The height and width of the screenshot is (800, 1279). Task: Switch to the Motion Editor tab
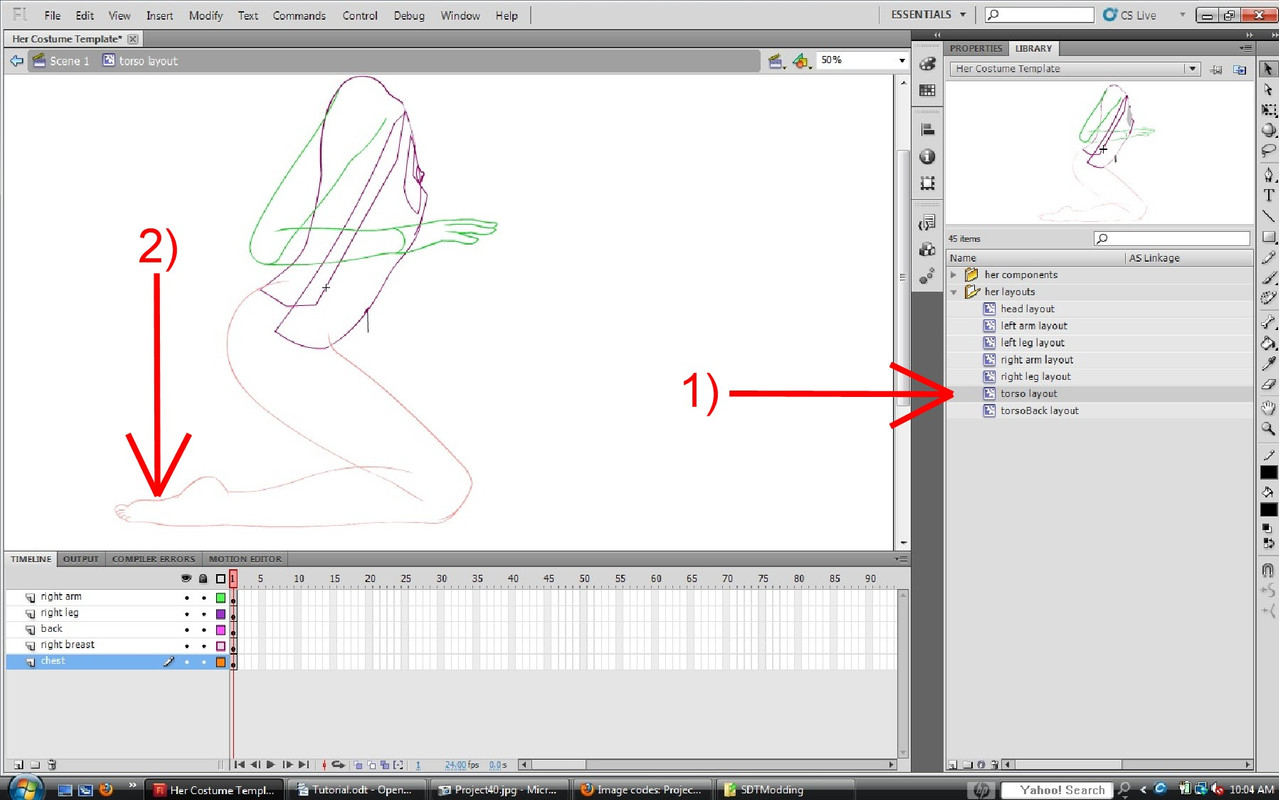245,559
